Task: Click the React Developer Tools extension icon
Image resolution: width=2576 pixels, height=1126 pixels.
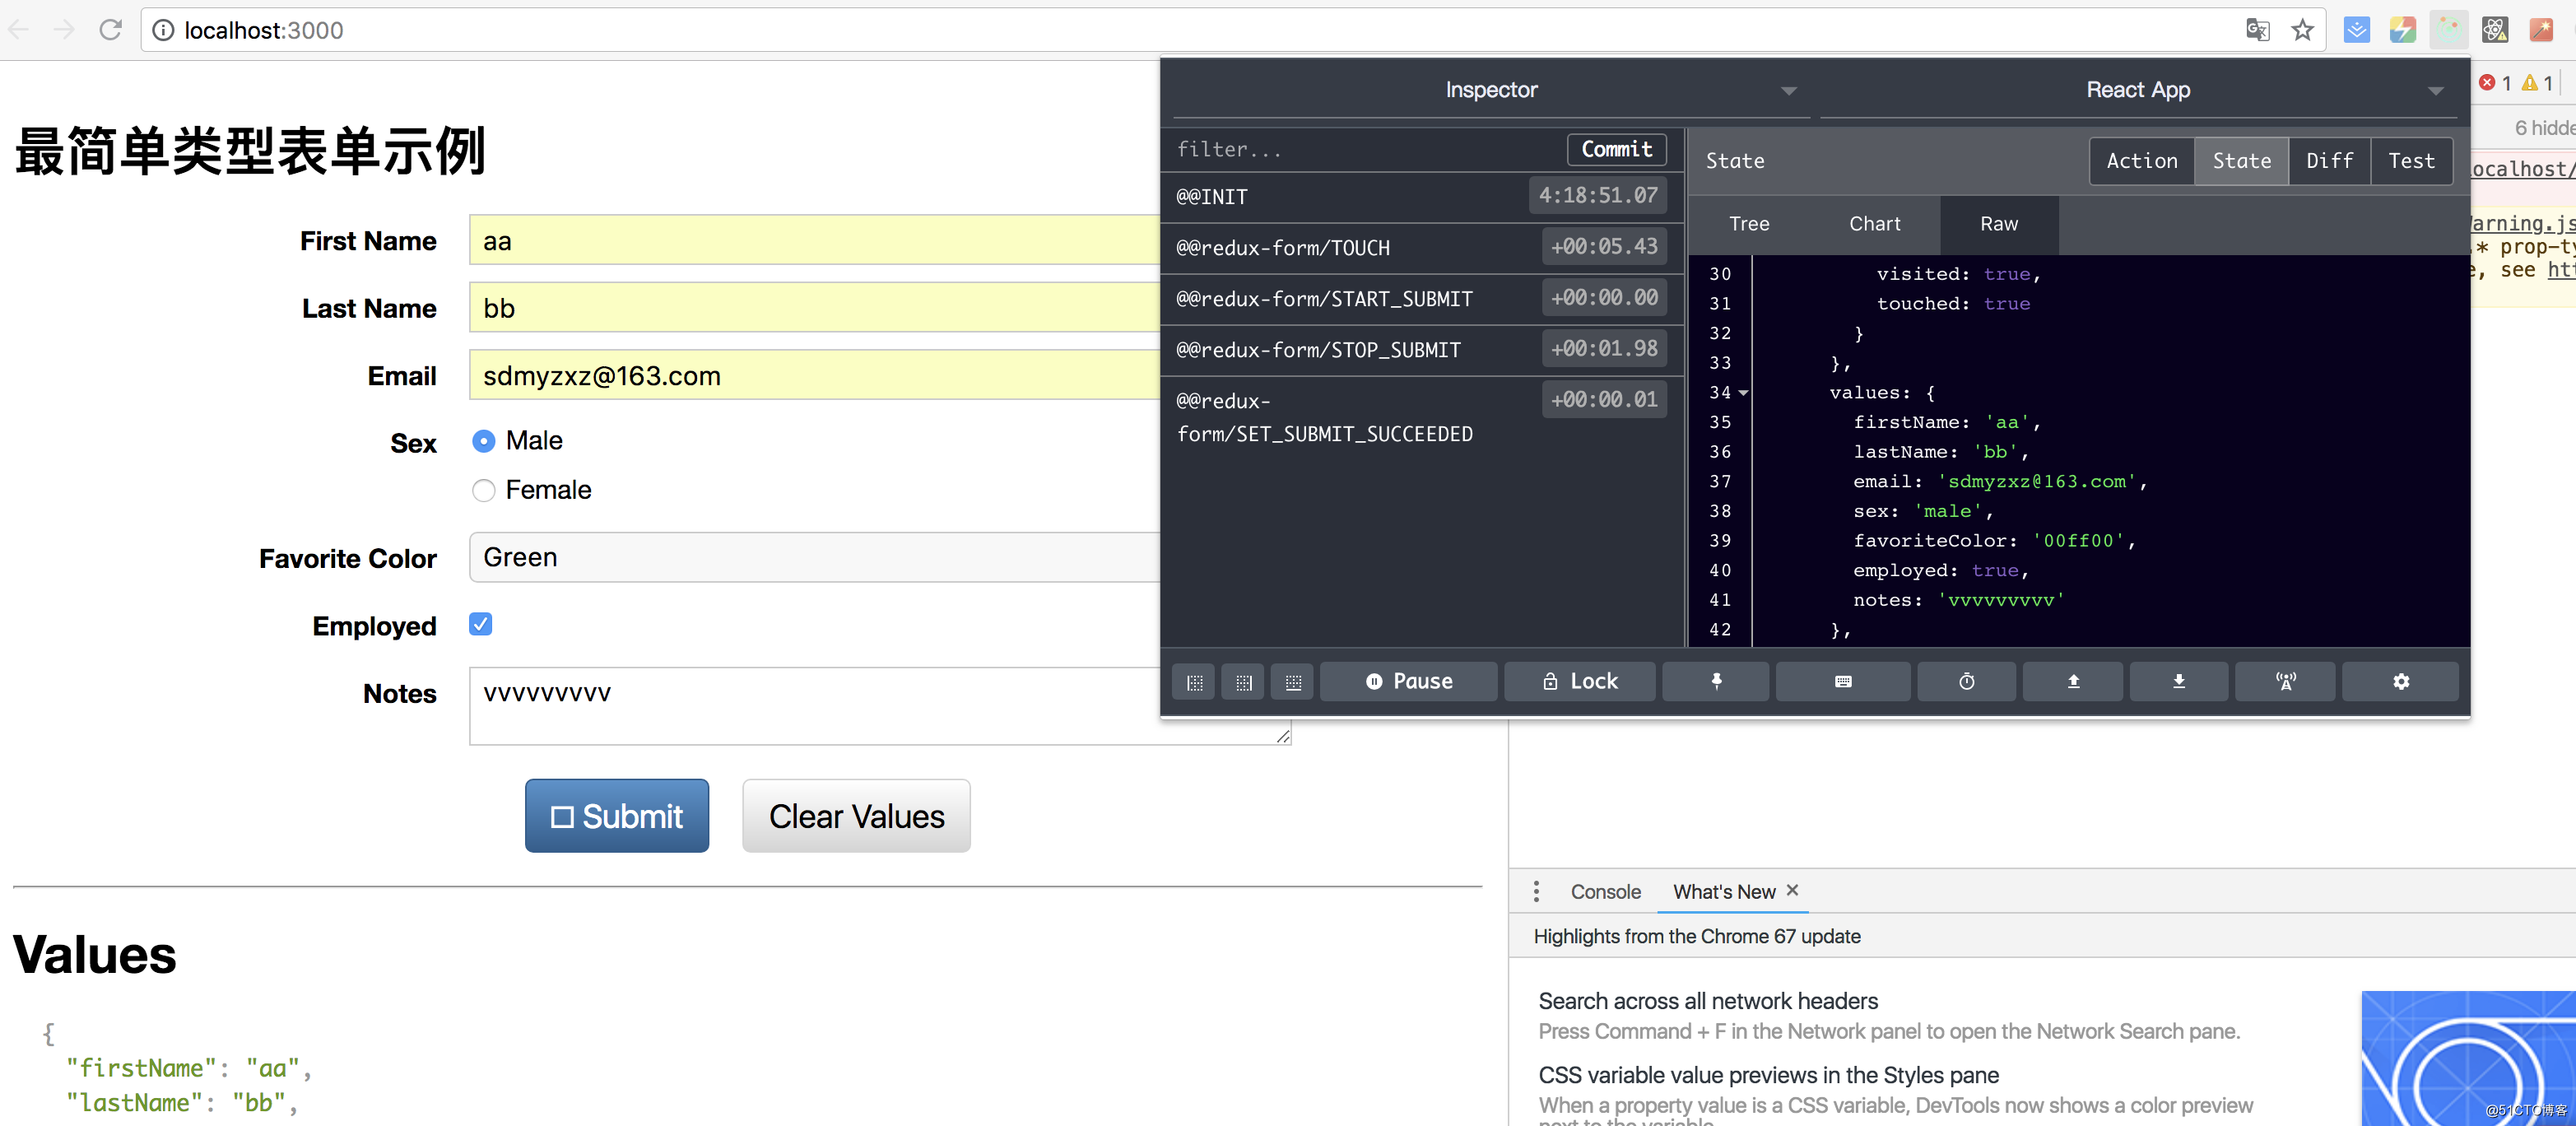Action: [2494, 30]
